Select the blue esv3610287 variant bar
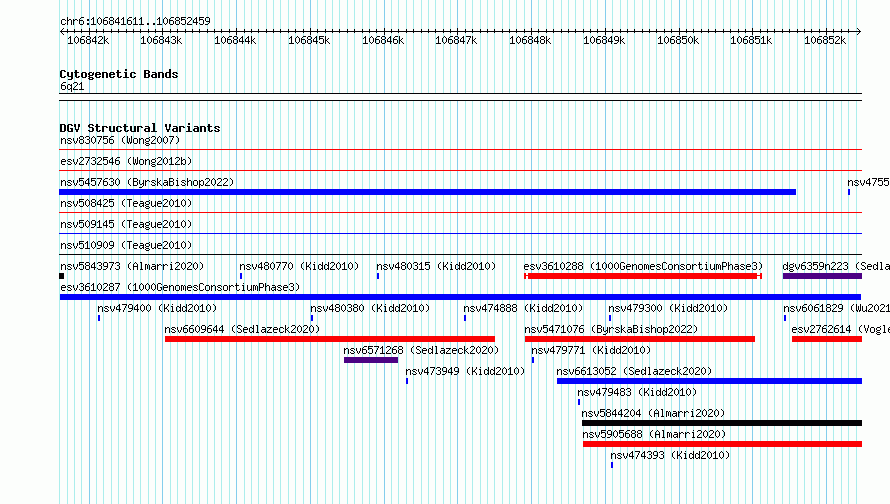 tap(460, 297)
